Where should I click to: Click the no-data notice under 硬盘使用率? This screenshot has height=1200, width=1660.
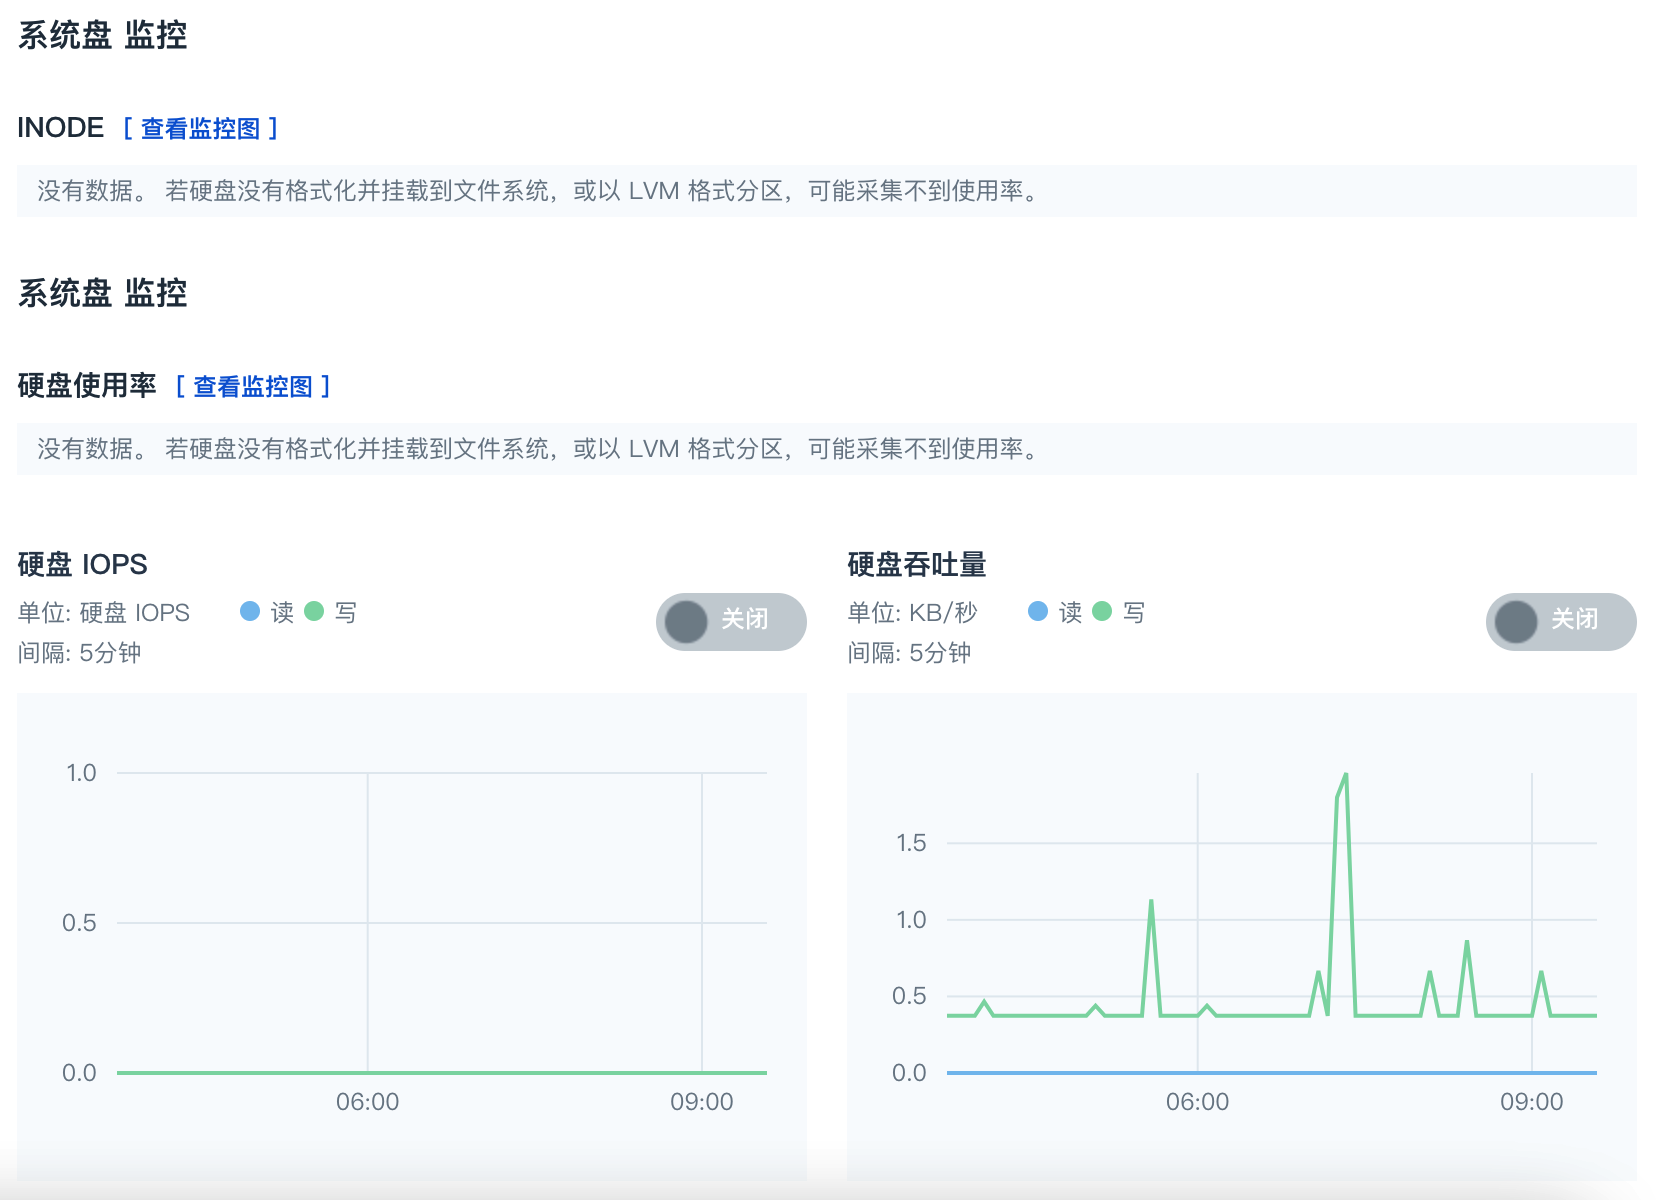(827, 449)
